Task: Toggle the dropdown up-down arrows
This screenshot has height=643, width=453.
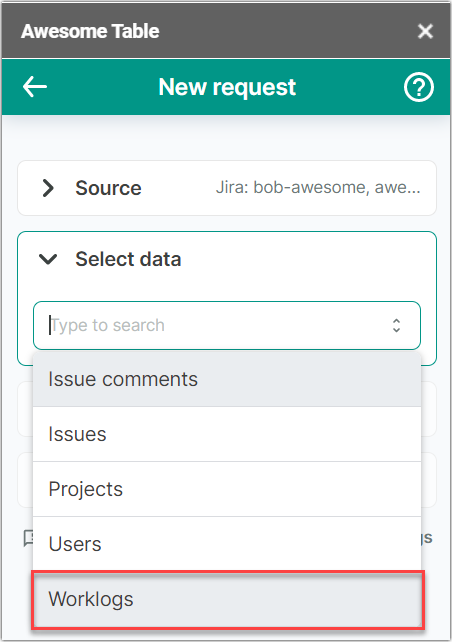Action: tap(396, 326)
